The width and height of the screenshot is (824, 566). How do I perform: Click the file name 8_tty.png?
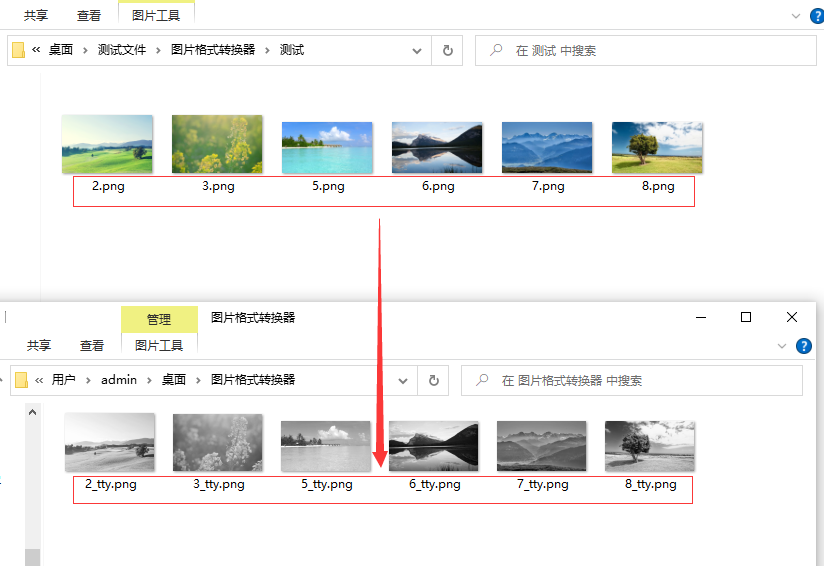[651, 485]
